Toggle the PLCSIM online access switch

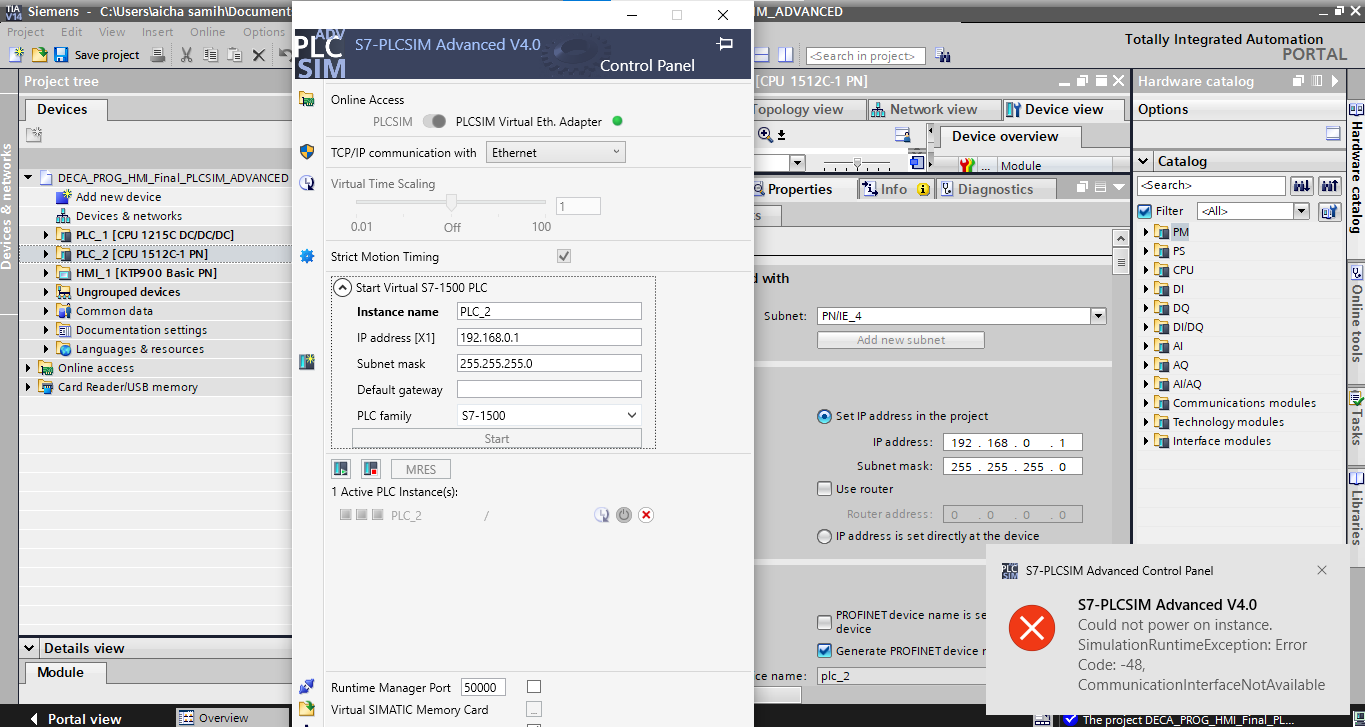pos(434,121)
